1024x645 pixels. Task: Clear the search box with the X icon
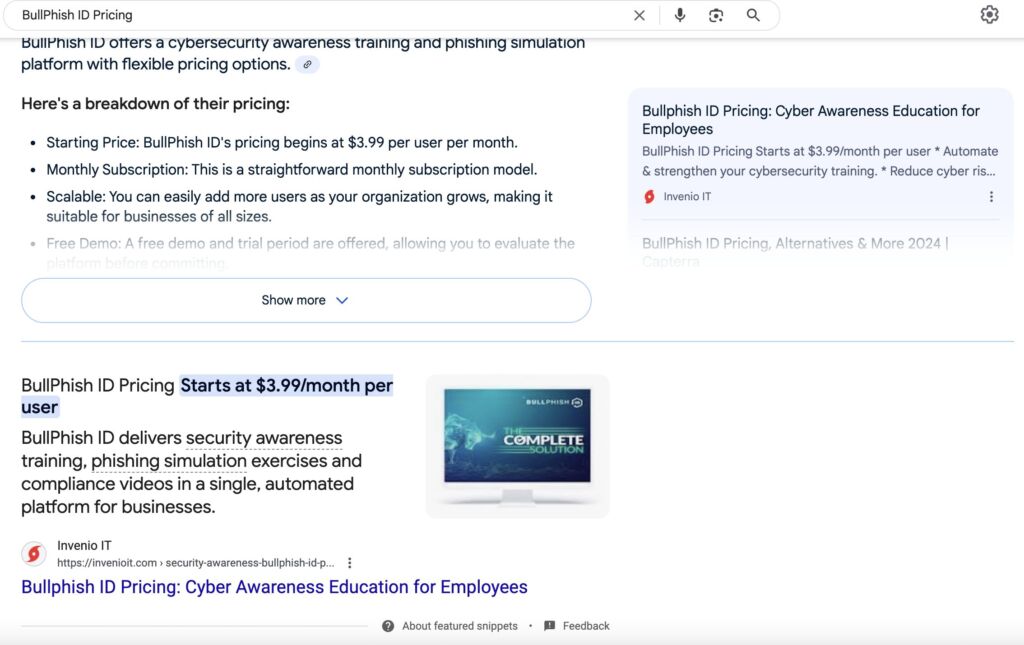(640, 15)
